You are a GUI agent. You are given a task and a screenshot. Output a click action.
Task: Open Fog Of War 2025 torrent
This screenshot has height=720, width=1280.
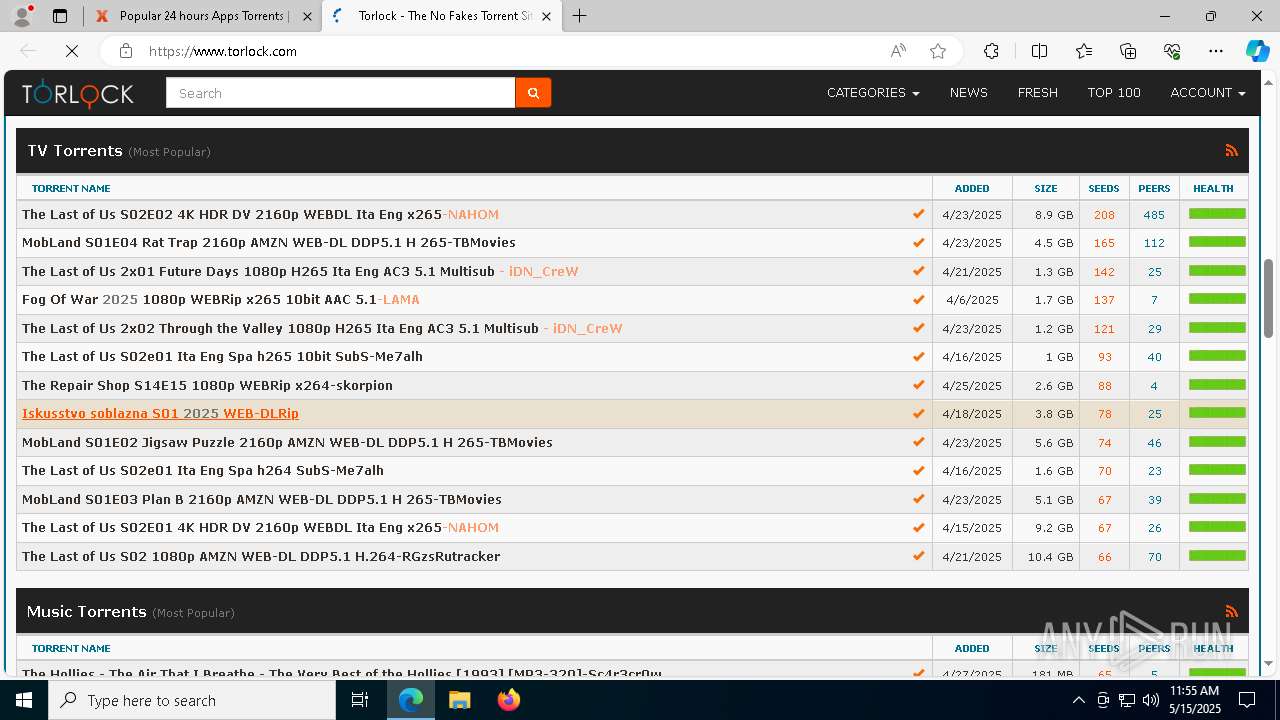pyautogui.click(x=221, y=299)
